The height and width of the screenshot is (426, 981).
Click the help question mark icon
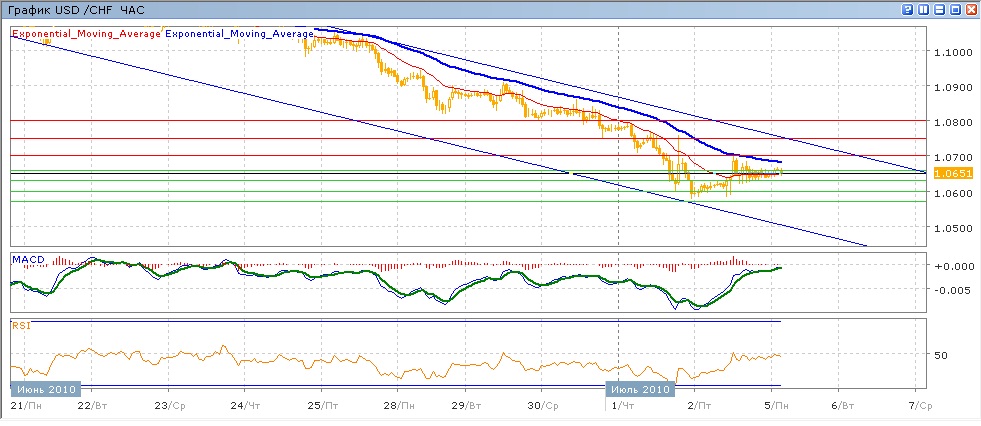(907, 9)
